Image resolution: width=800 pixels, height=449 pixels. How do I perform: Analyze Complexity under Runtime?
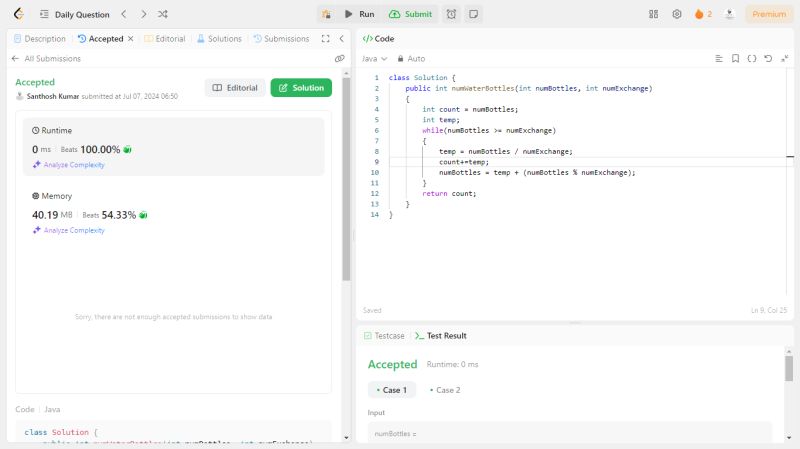[69, 165]
